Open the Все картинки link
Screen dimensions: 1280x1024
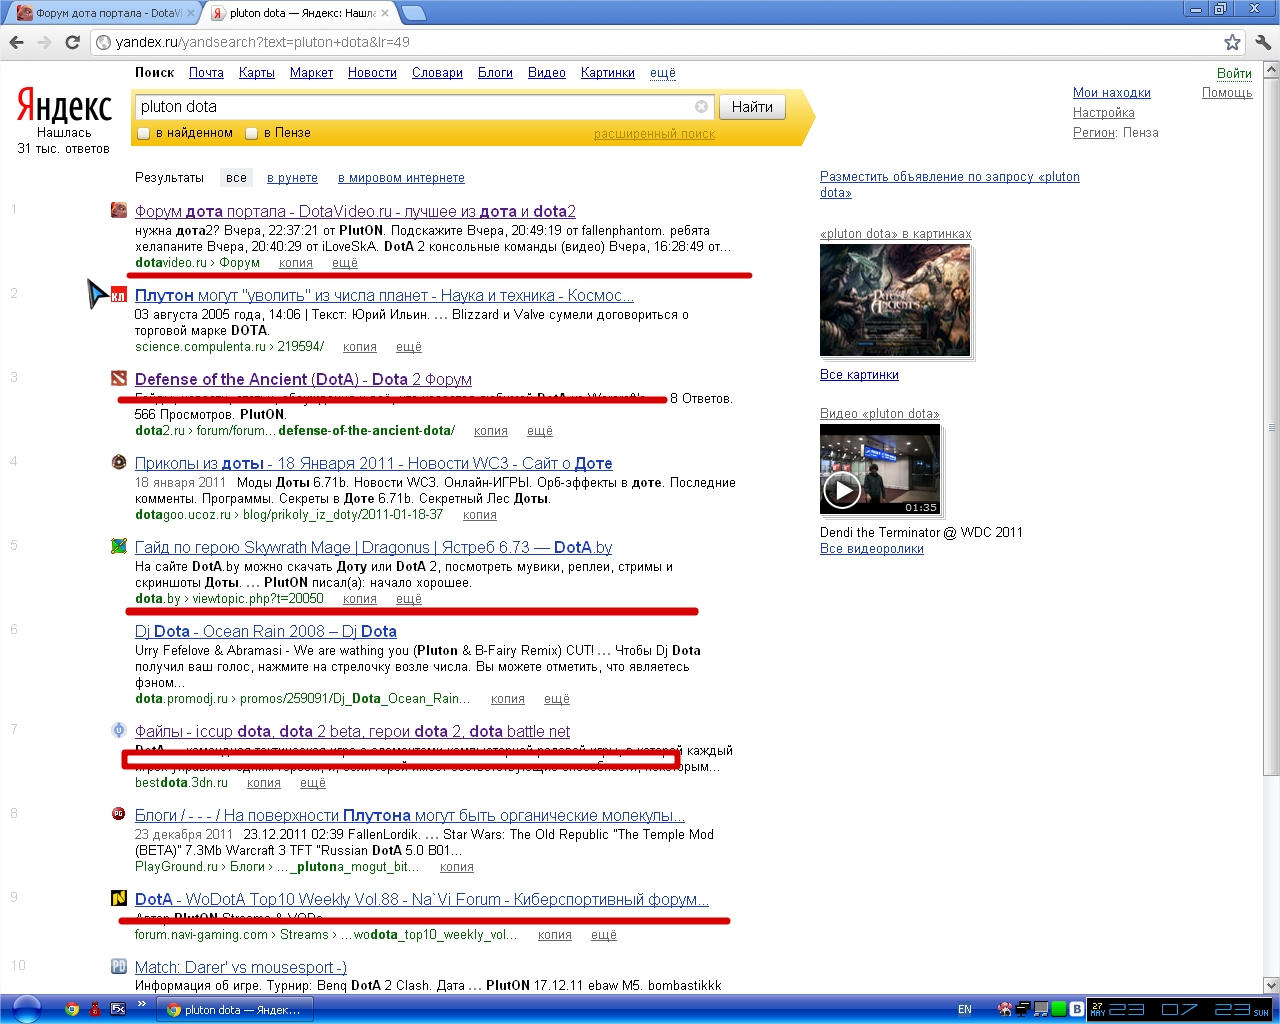[859, 375]
